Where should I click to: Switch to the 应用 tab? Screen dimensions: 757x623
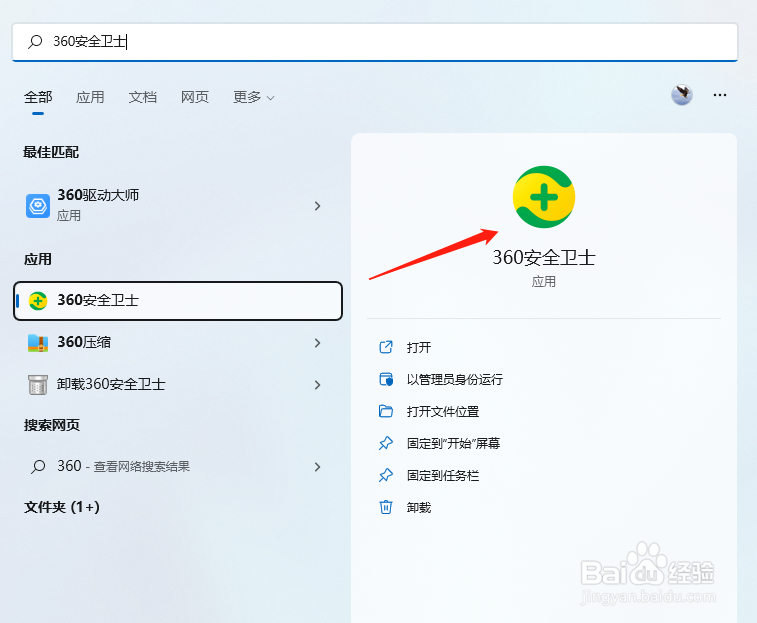click(x=90, y=97)
